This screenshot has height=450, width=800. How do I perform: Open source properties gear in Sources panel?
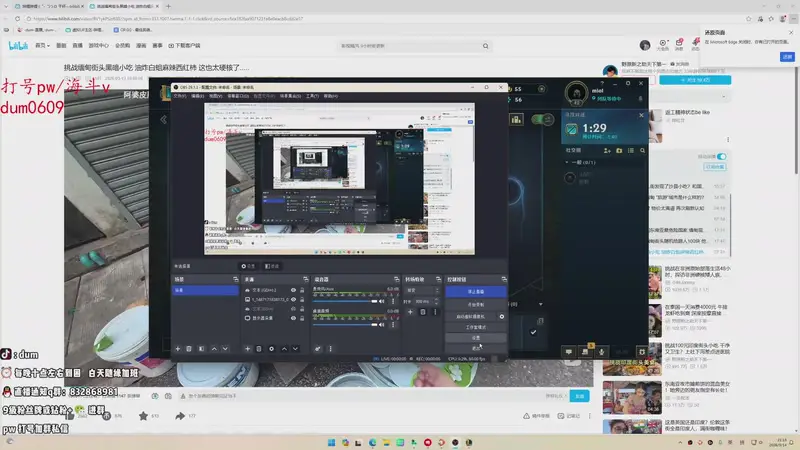[272, 349]
